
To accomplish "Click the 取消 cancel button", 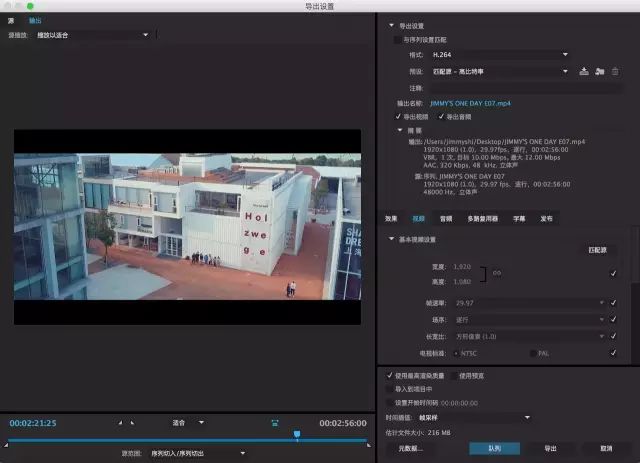I will click(x=606, y=448).
